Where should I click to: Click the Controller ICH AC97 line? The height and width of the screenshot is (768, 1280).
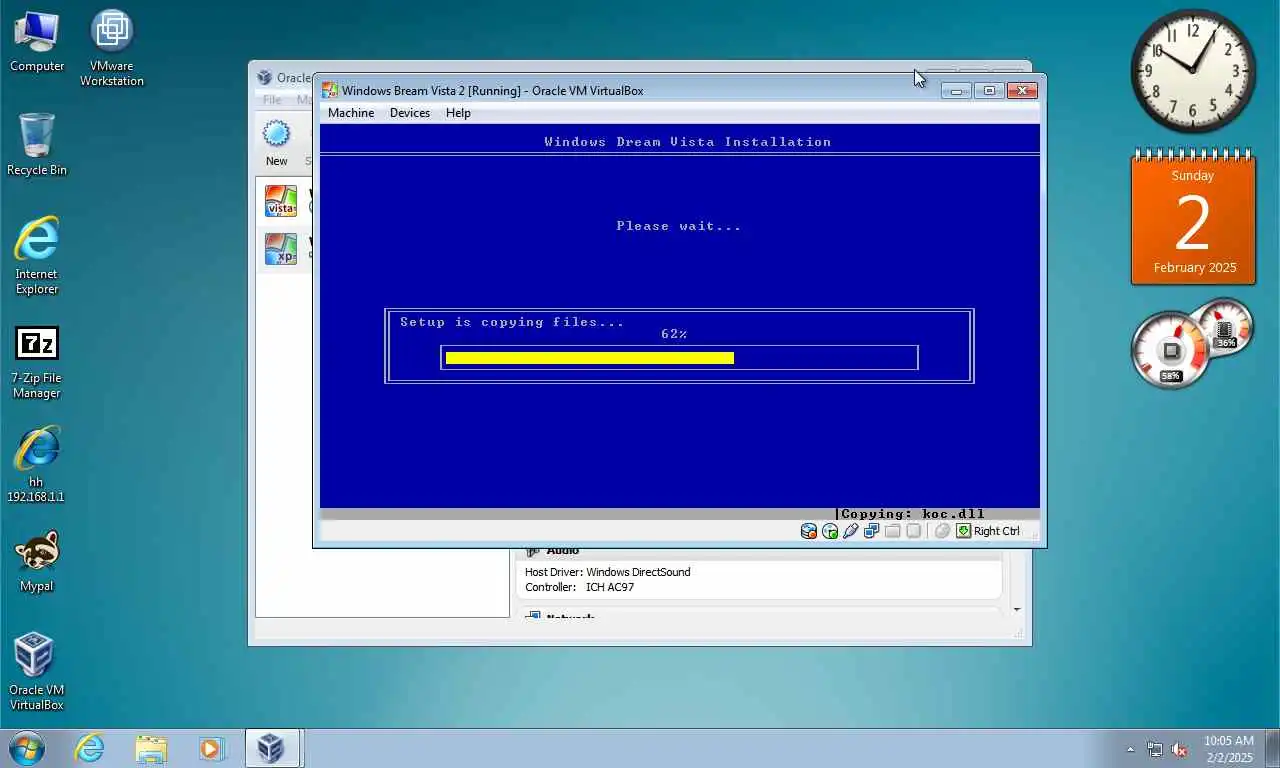point(580,587)
